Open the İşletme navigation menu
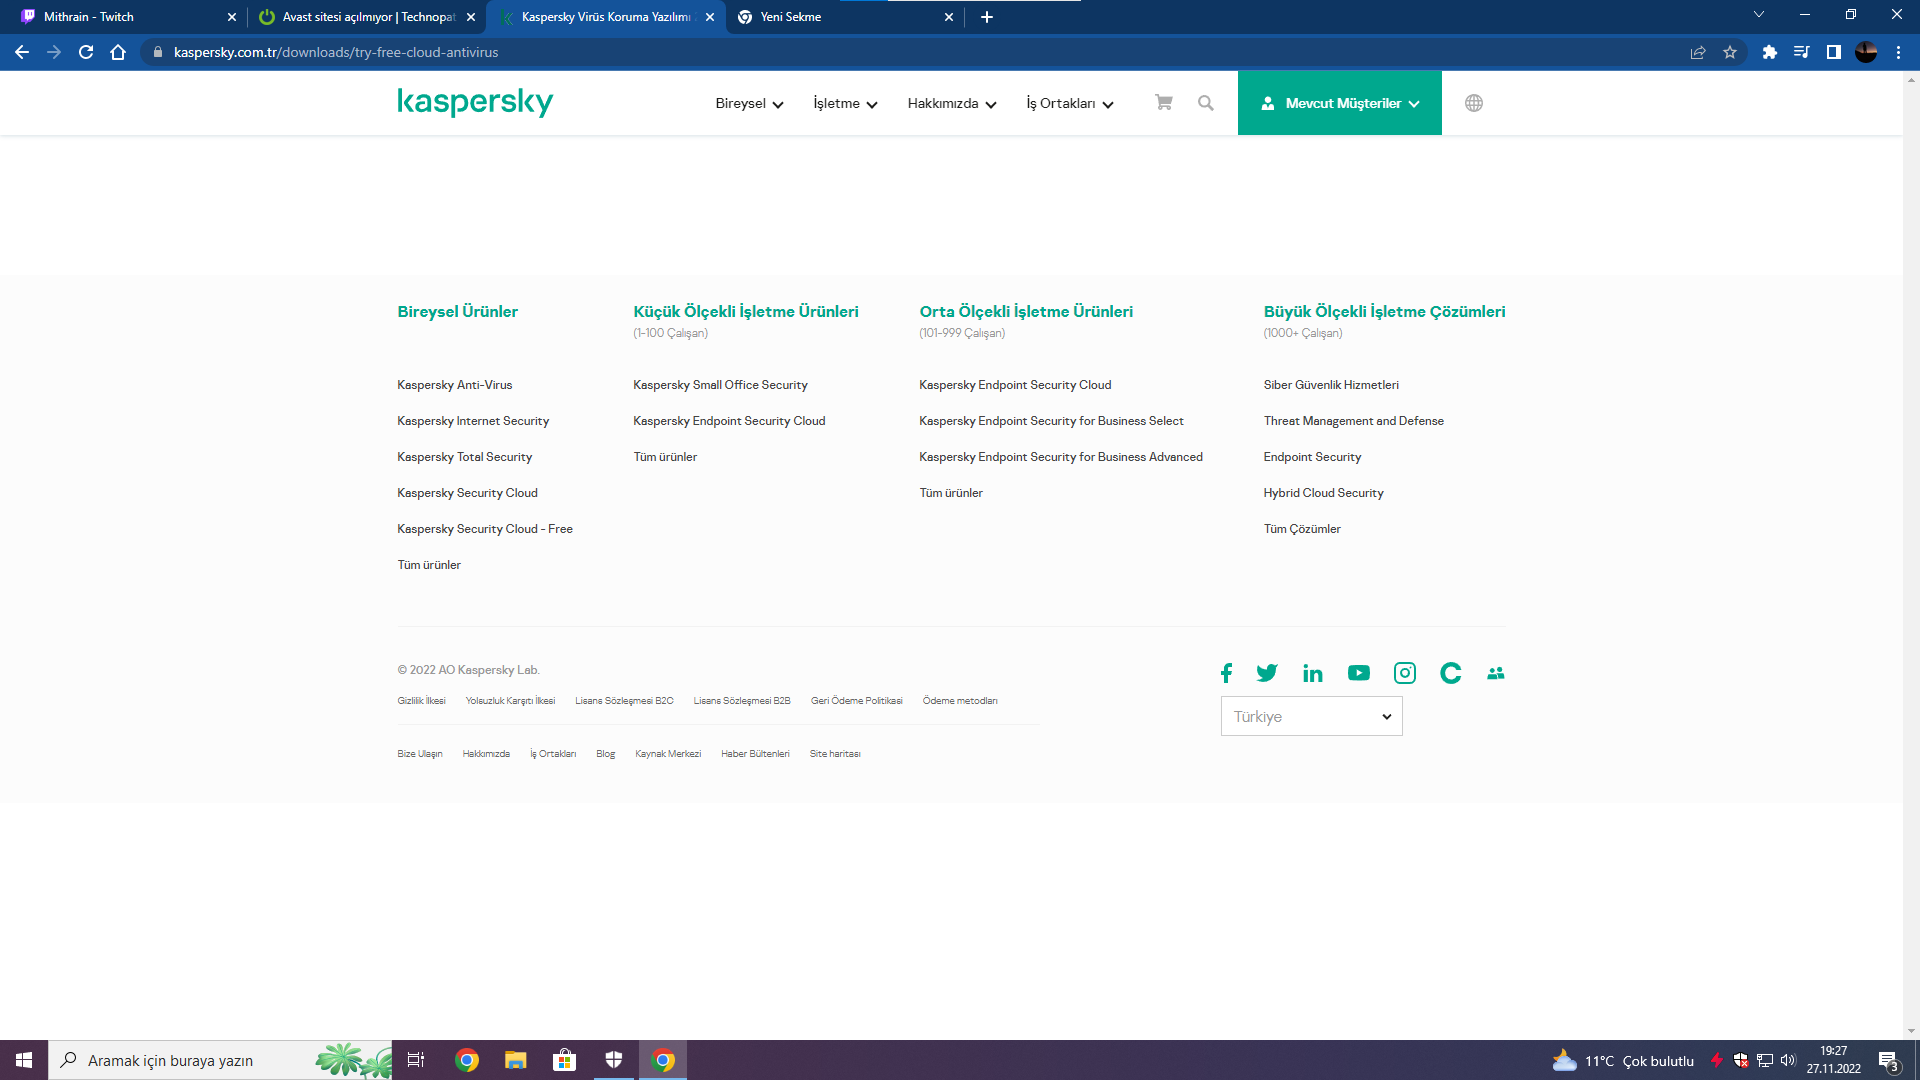The image size is (1920, 1080). 845,104
